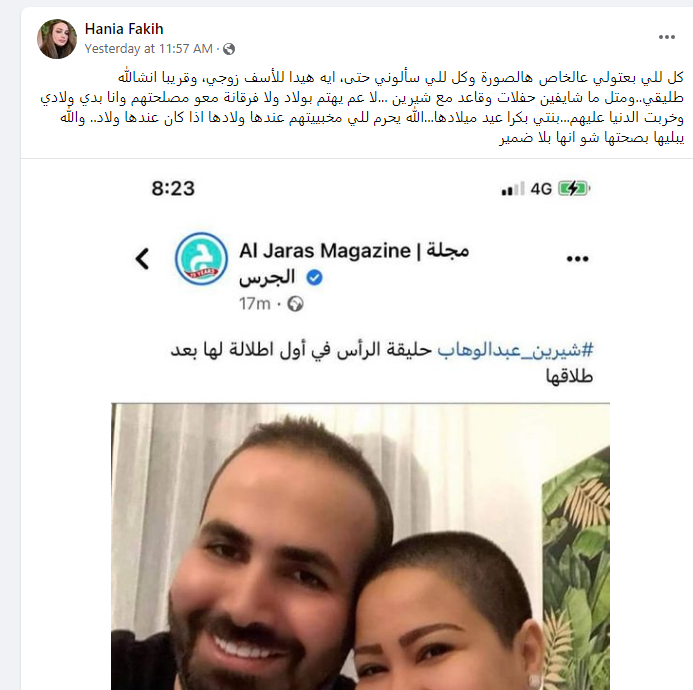Open the three-dot menu of Al Jaras post
The width and height of the screenshot is (693, 690).
point(578,259)
